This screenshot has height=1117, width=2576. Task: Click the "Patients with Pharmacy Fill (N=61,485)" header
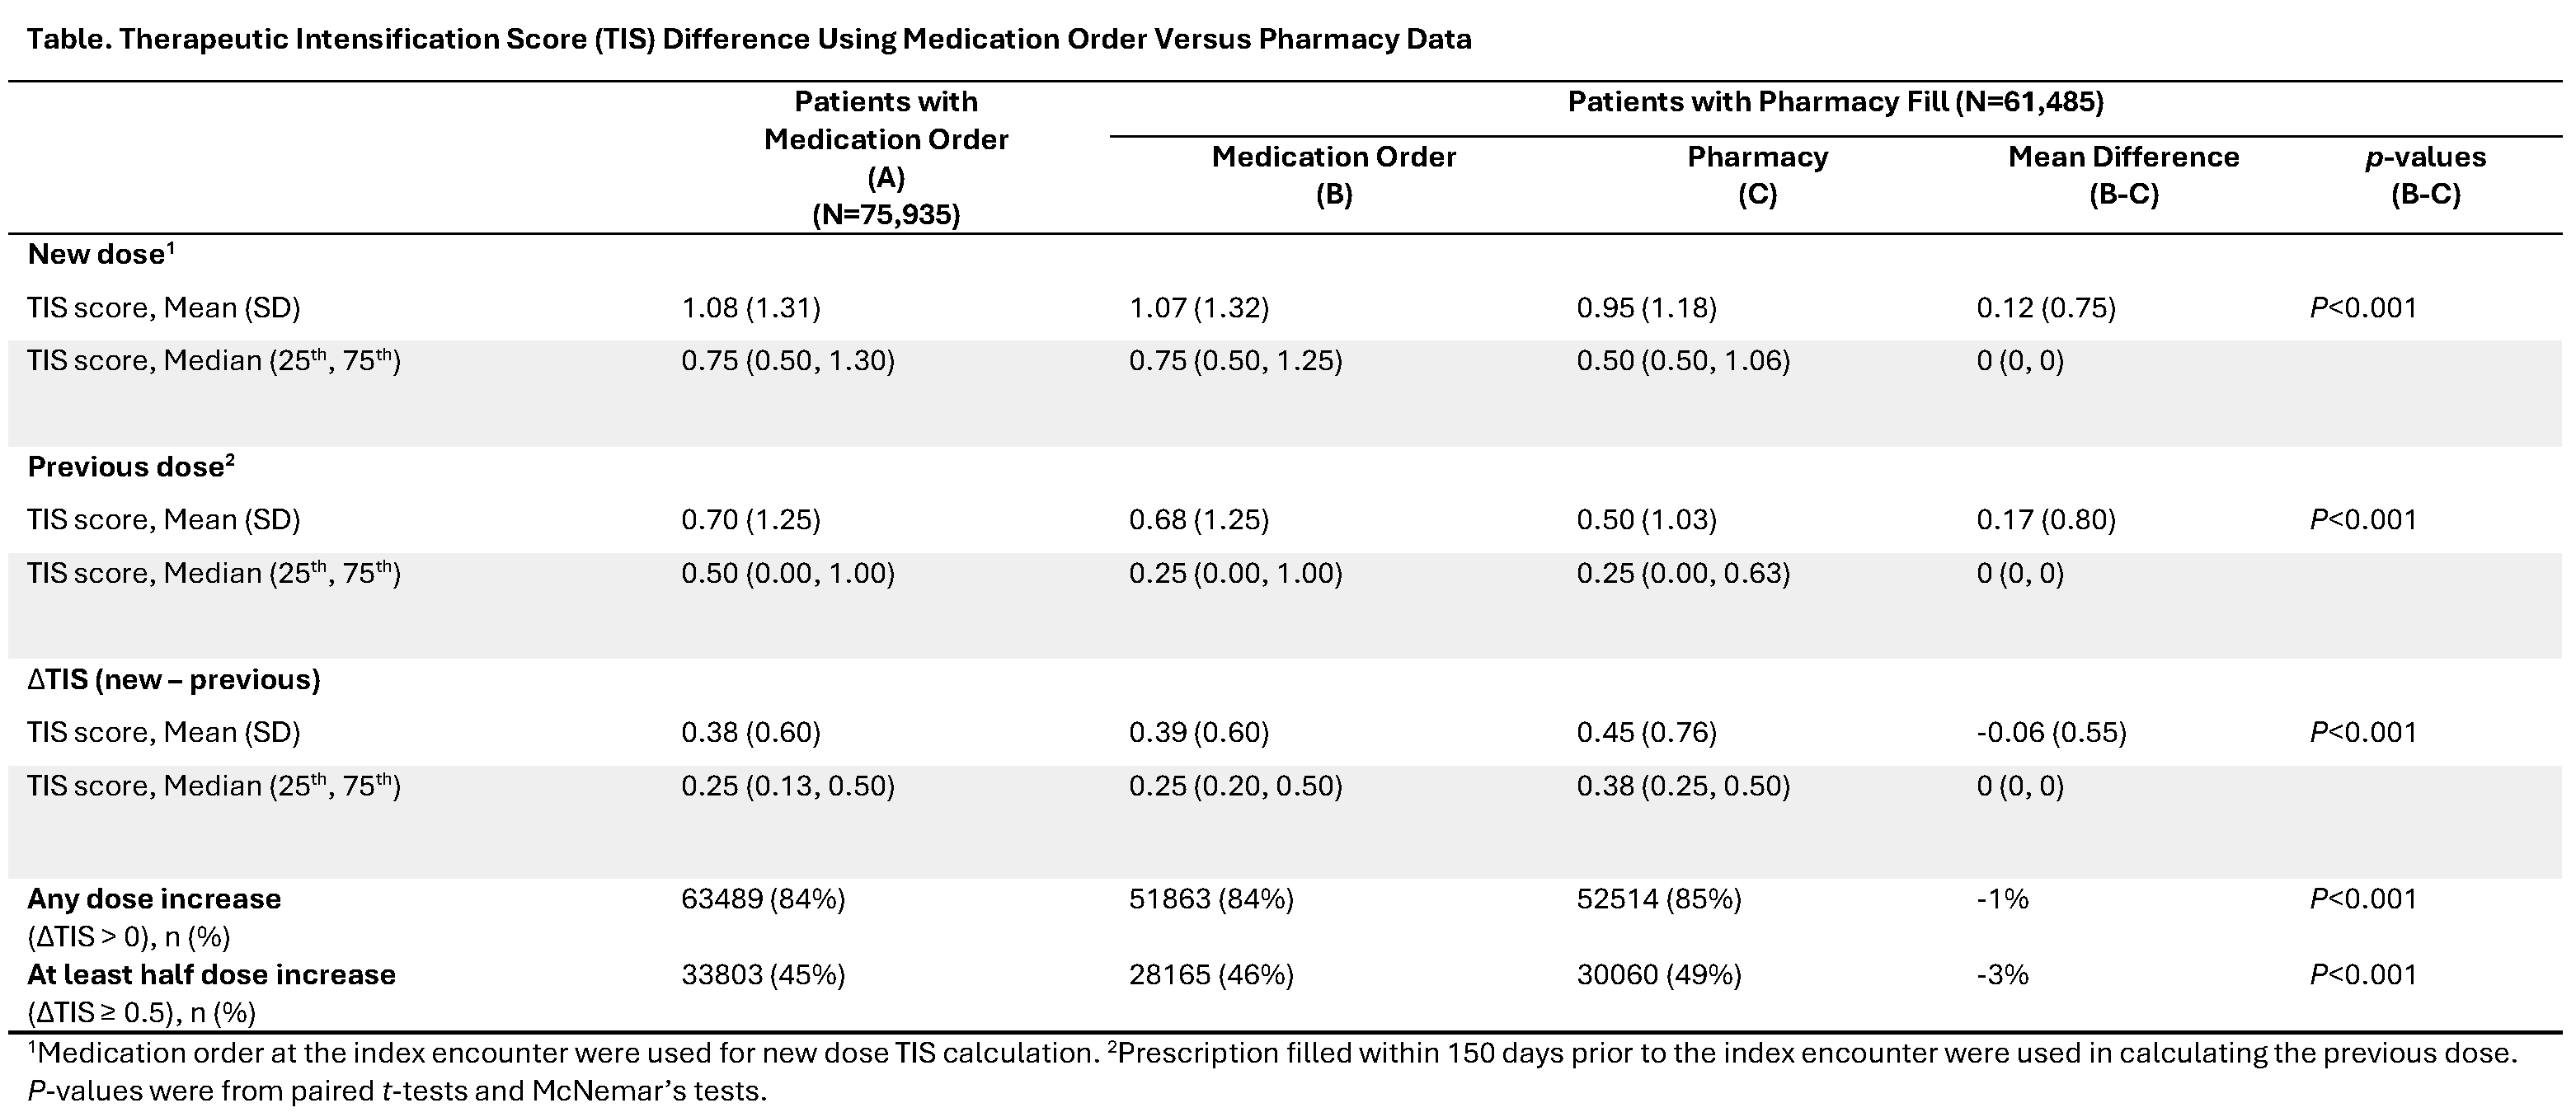pos(1835,102)
